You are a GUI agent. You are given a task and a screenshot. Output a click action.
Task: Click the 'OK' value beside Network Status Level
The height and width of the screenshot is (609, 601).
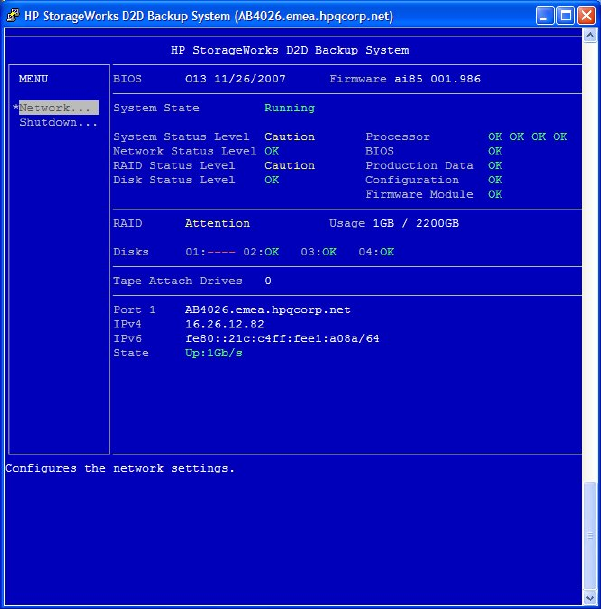(272, 151)
